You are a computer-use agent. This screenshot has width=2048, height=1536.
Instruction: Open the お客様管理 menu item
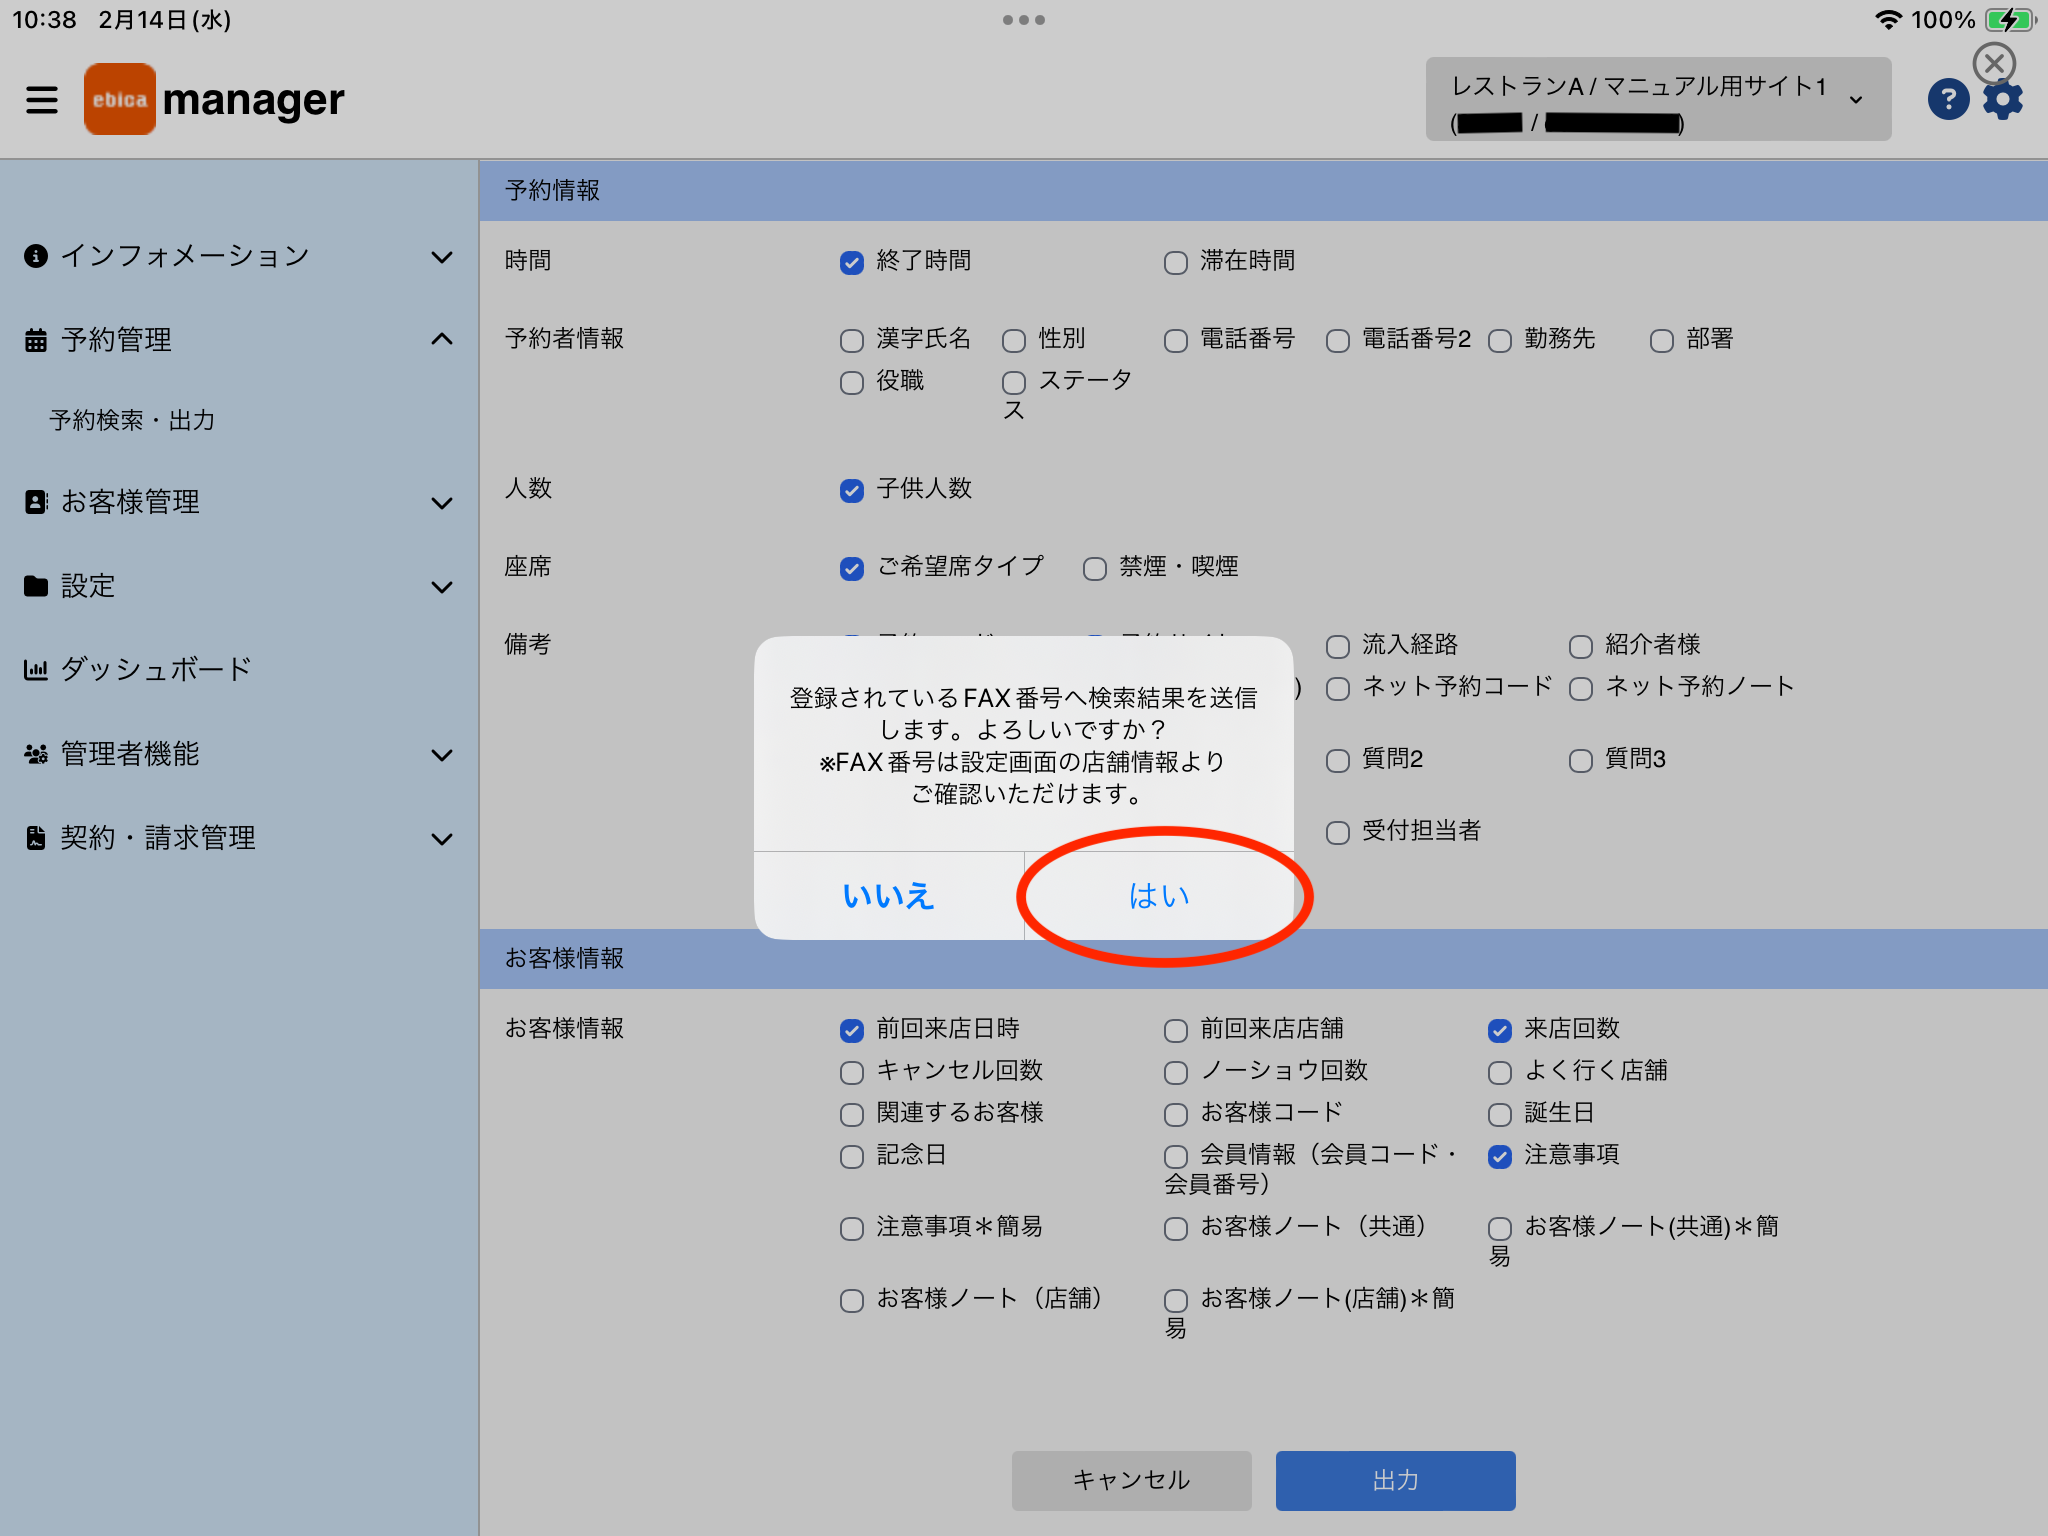tap(130, 502)
